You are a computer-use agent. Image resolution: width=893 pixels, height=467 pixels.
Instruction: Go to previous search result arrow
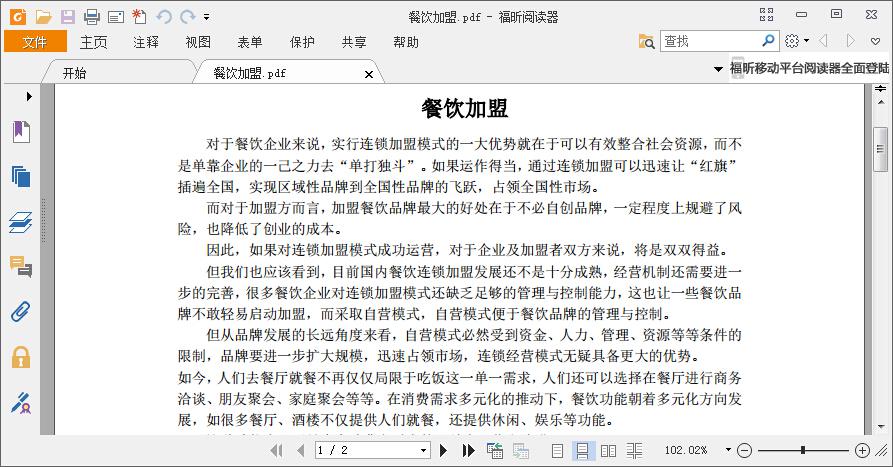pyautogui.click(x=823, y=40)
